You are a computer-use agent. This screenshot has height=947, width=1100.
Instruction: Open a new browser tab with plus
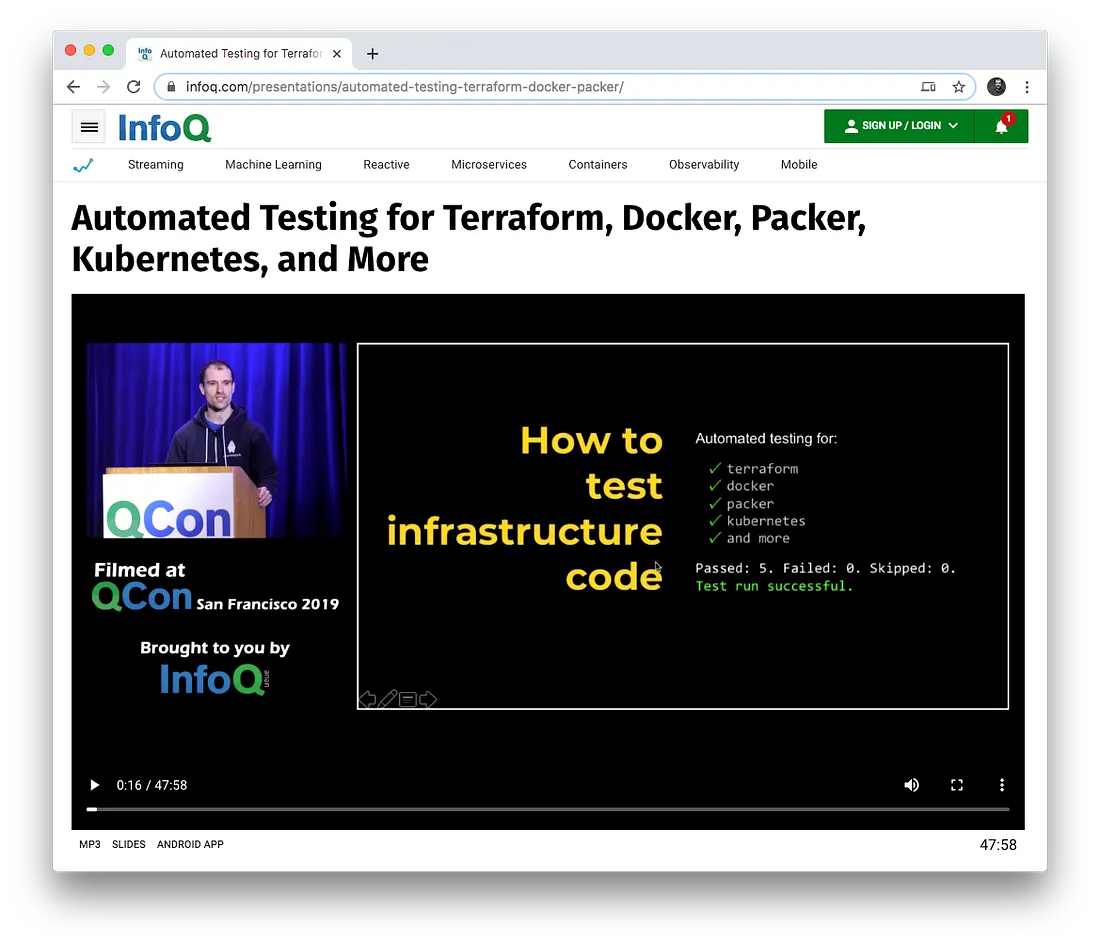[373, 54]
